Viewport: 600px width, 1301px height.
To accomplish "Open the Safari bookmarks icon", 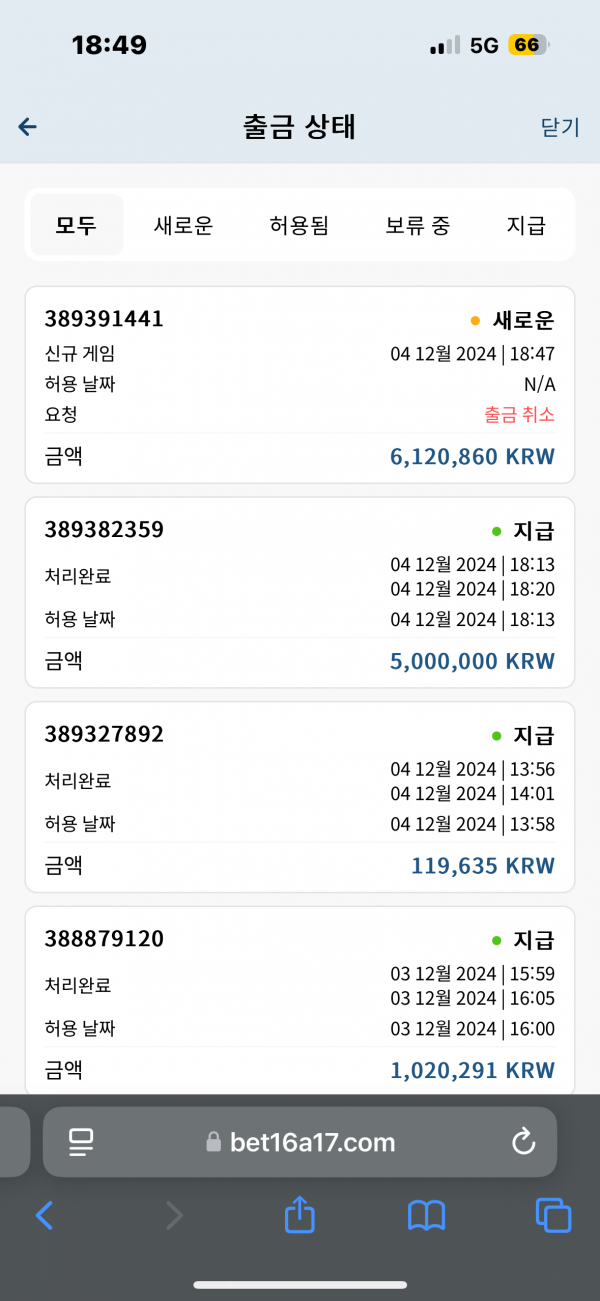I will (x=427, y=1216).
